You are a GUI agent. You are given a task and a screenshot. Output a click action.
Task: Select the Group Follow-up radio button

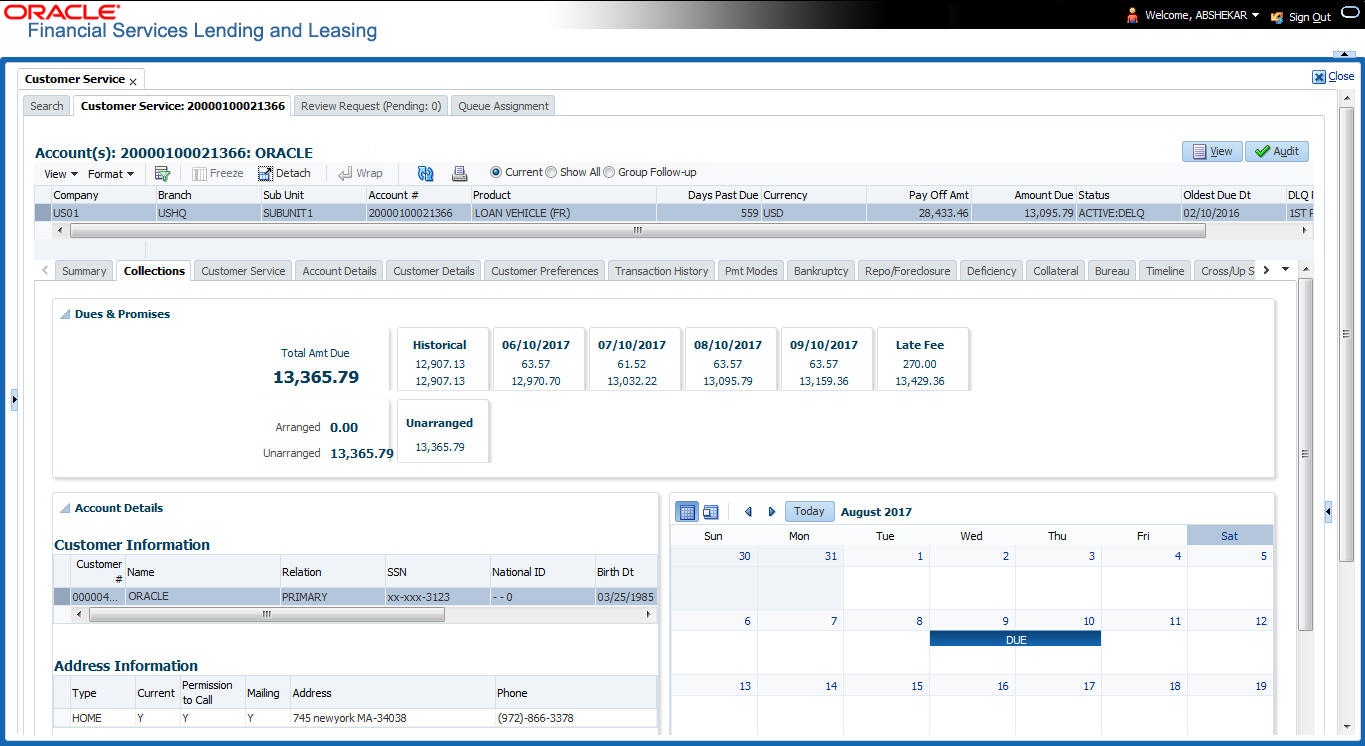(x=609, y=172)
